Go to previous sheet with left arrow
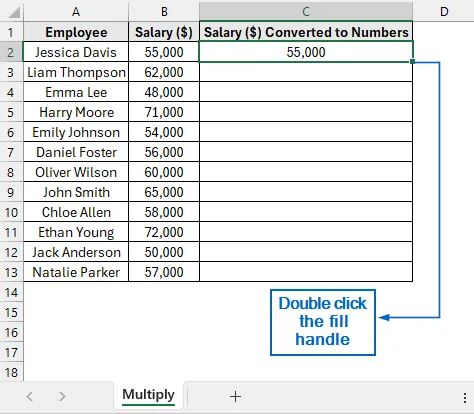Screen dimensions: 474x414 [x=30, y=396]
